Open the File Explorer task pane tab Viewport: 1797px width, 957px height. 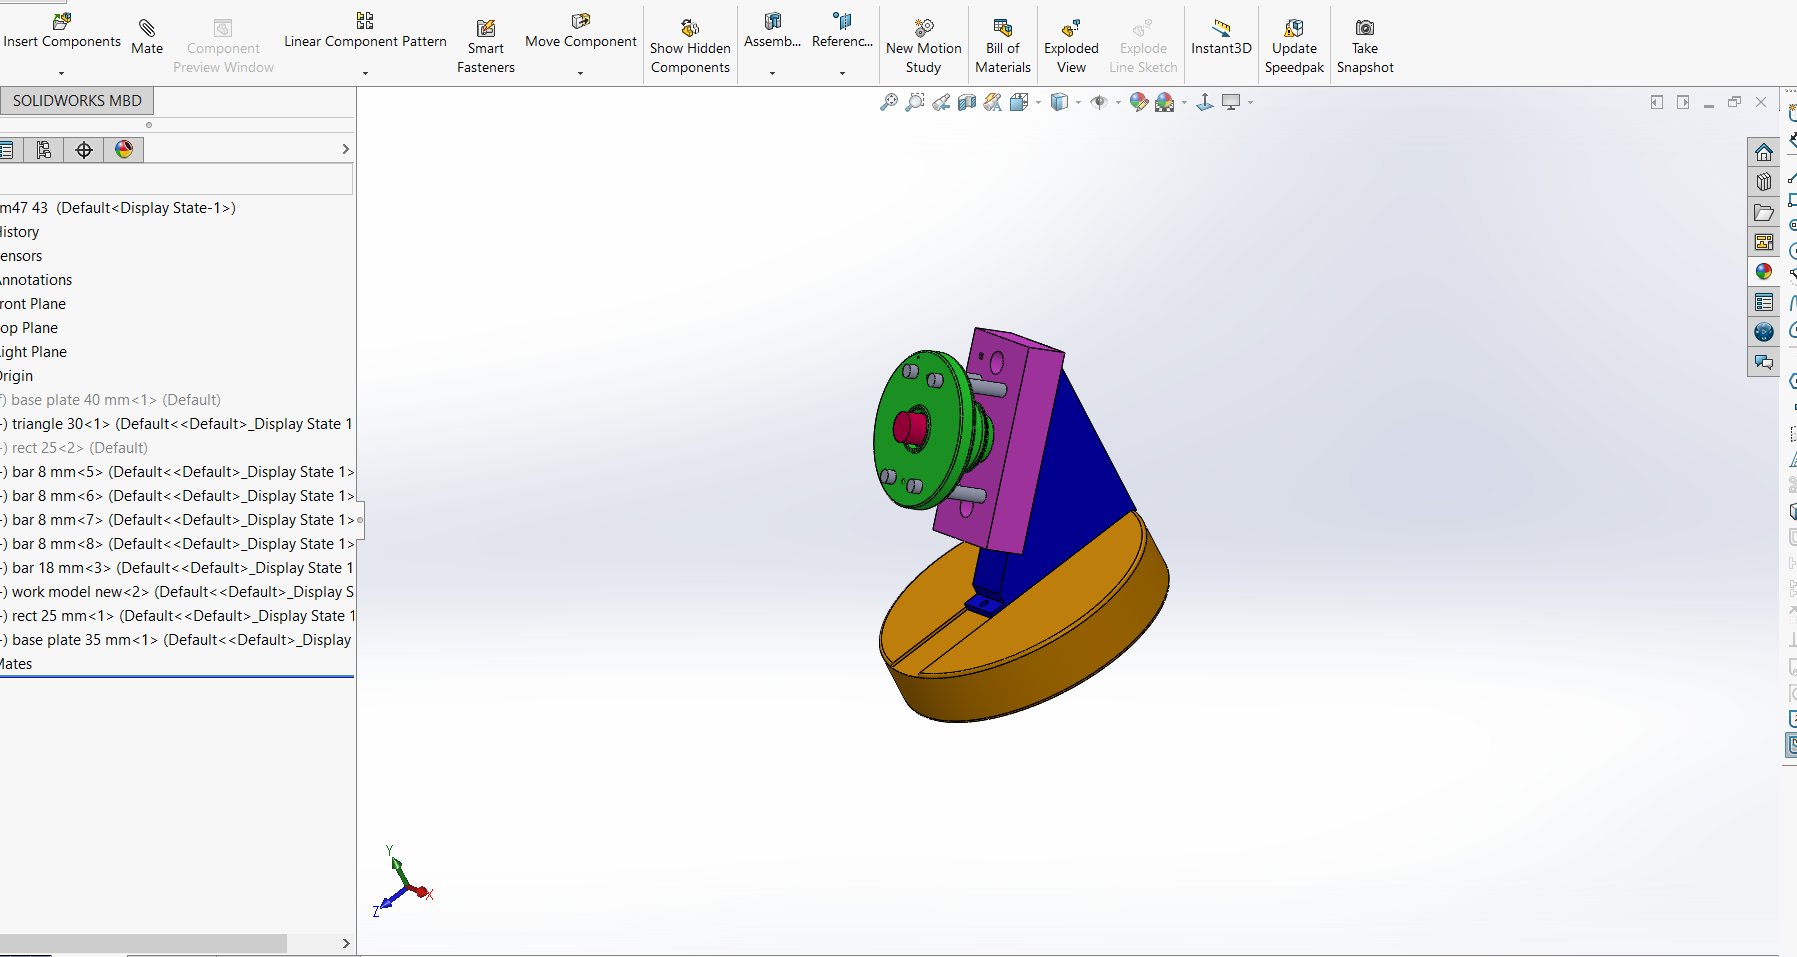pos(1763,212)
